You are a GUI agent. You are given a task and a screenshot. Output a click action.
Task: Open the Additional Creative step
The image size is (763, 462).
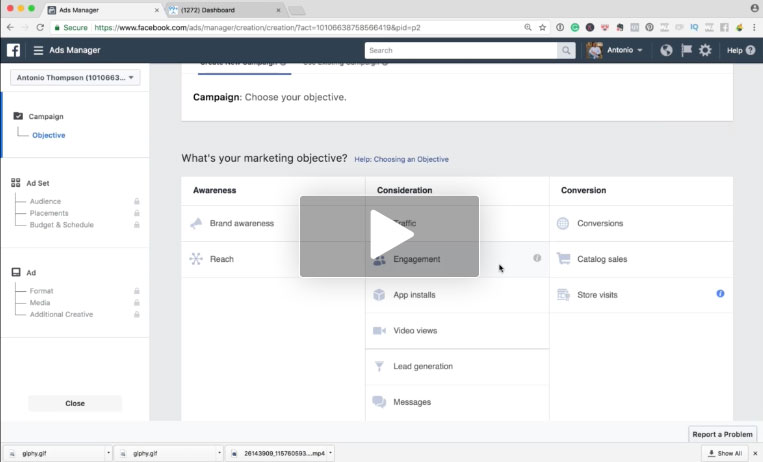61,314
